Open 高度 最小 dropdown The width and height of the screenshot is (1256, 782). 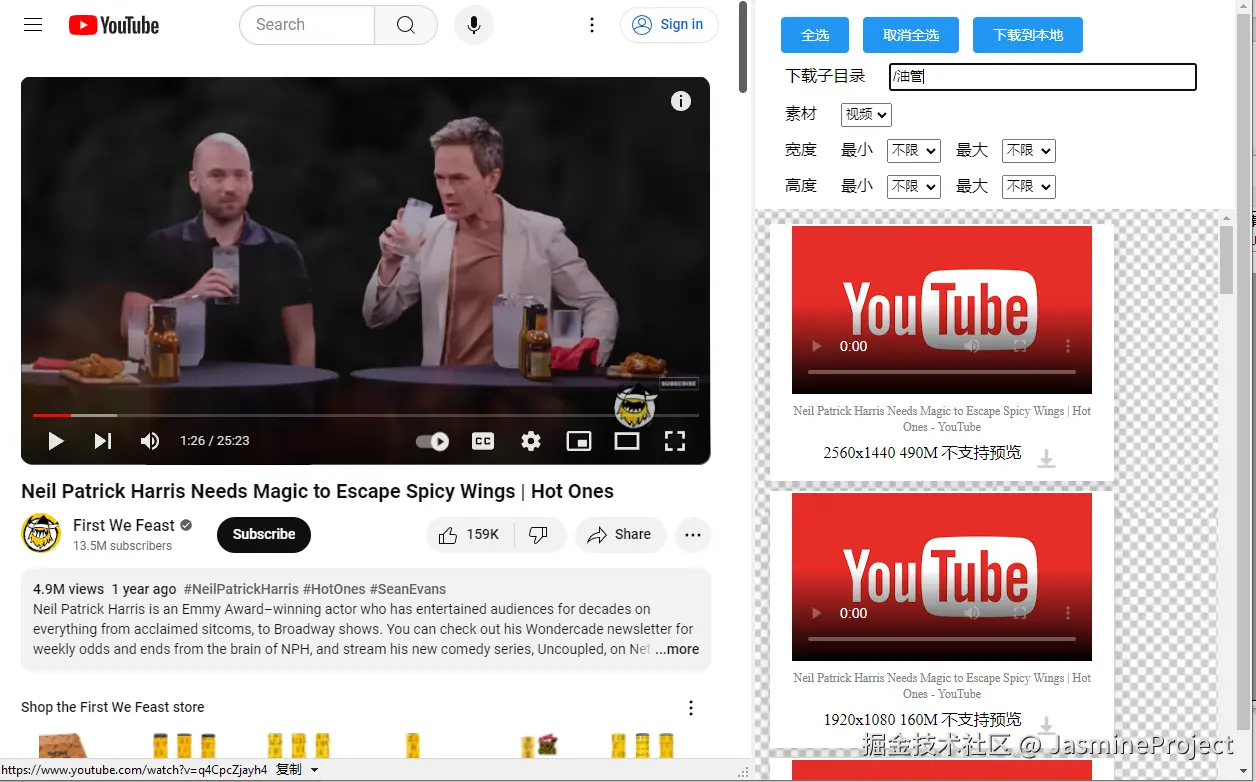914,187
